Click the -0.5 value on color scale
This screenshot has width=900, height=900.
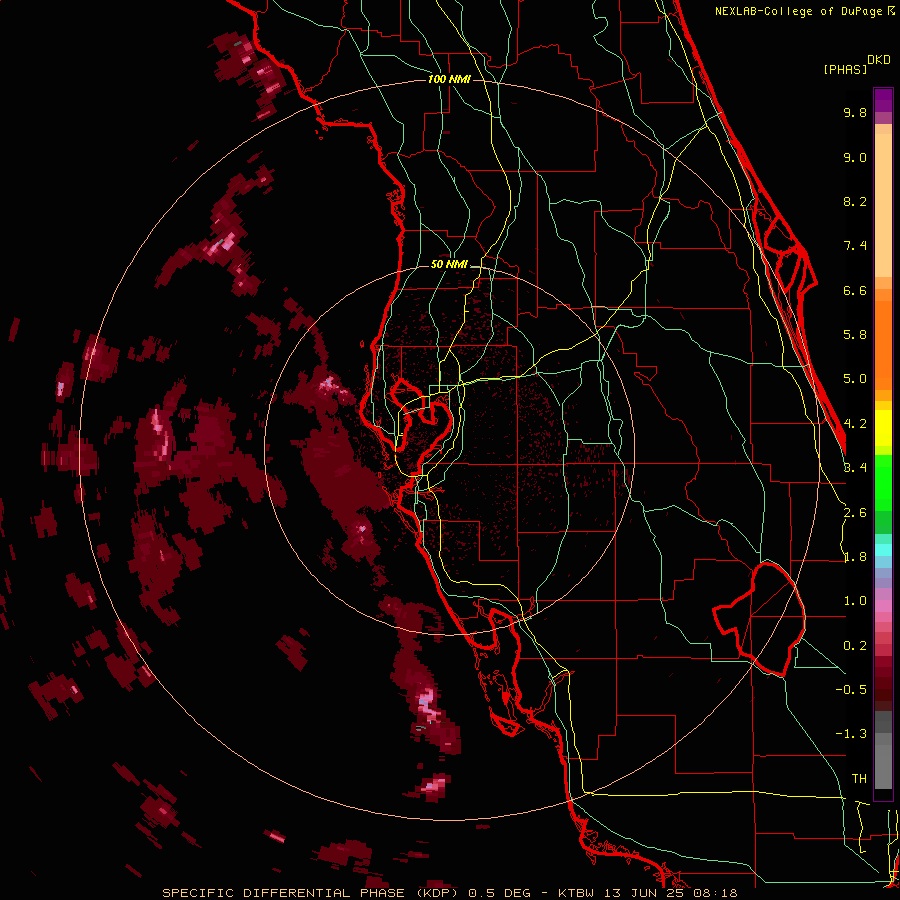(851, 690)
